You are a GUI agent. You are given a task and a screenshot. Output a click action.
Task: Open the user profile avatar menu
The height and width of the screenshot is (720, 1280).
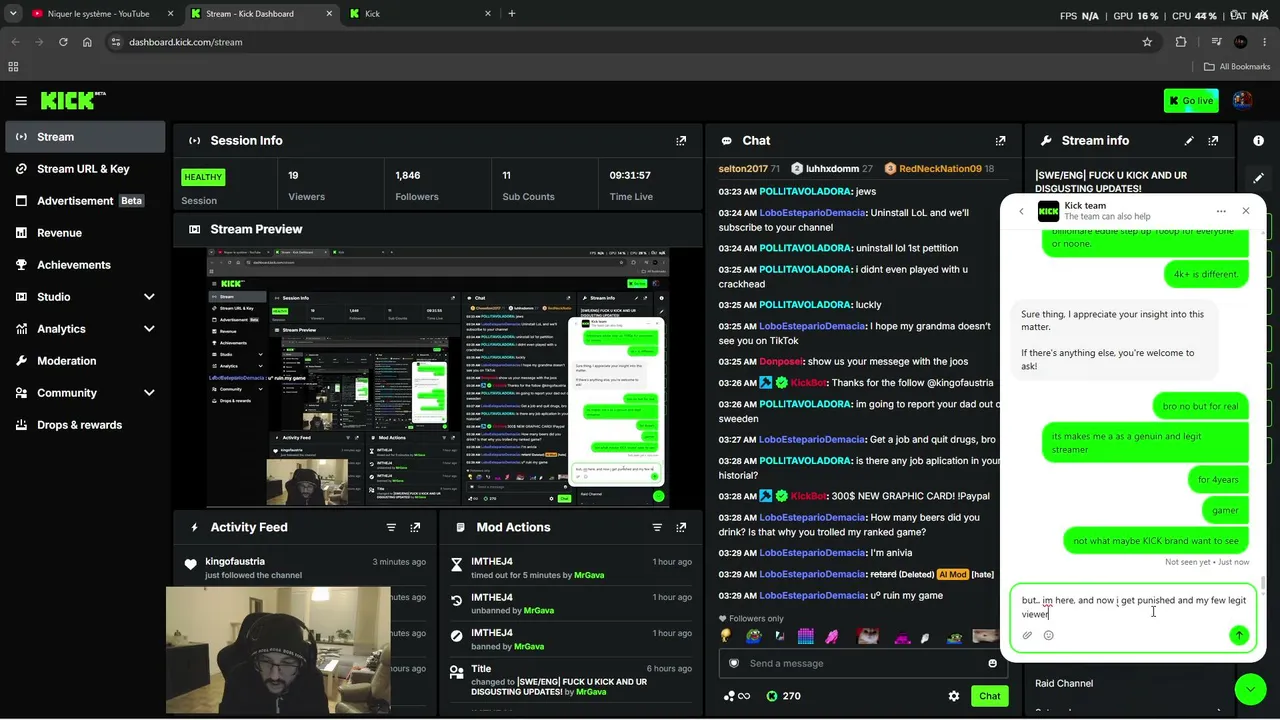click(x=1243, y=100)
